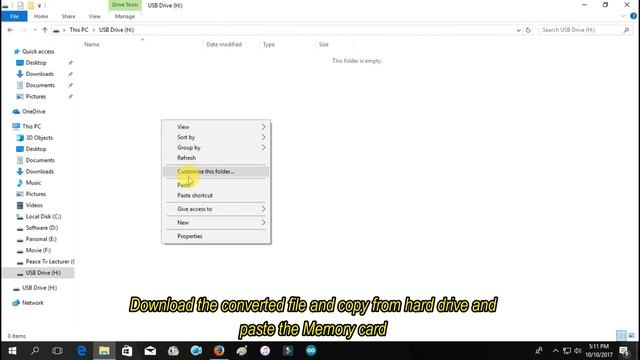Go back with the back arrow
The image size is (640, 360).
pos(10,30)
